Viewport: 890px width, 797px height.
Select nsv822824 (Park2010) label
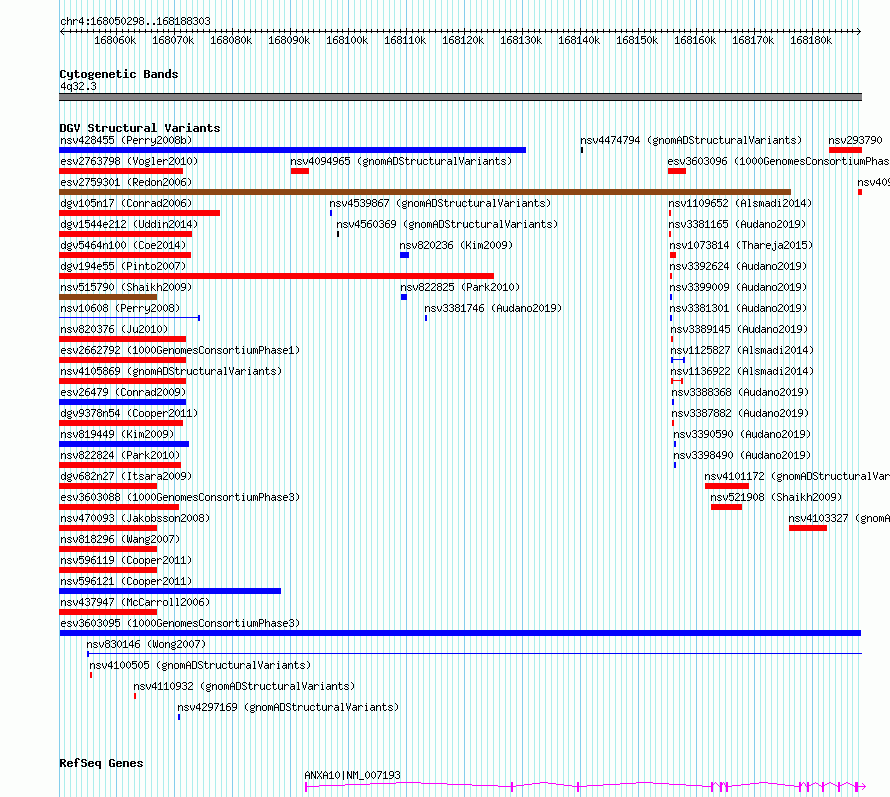click(120, 455)
